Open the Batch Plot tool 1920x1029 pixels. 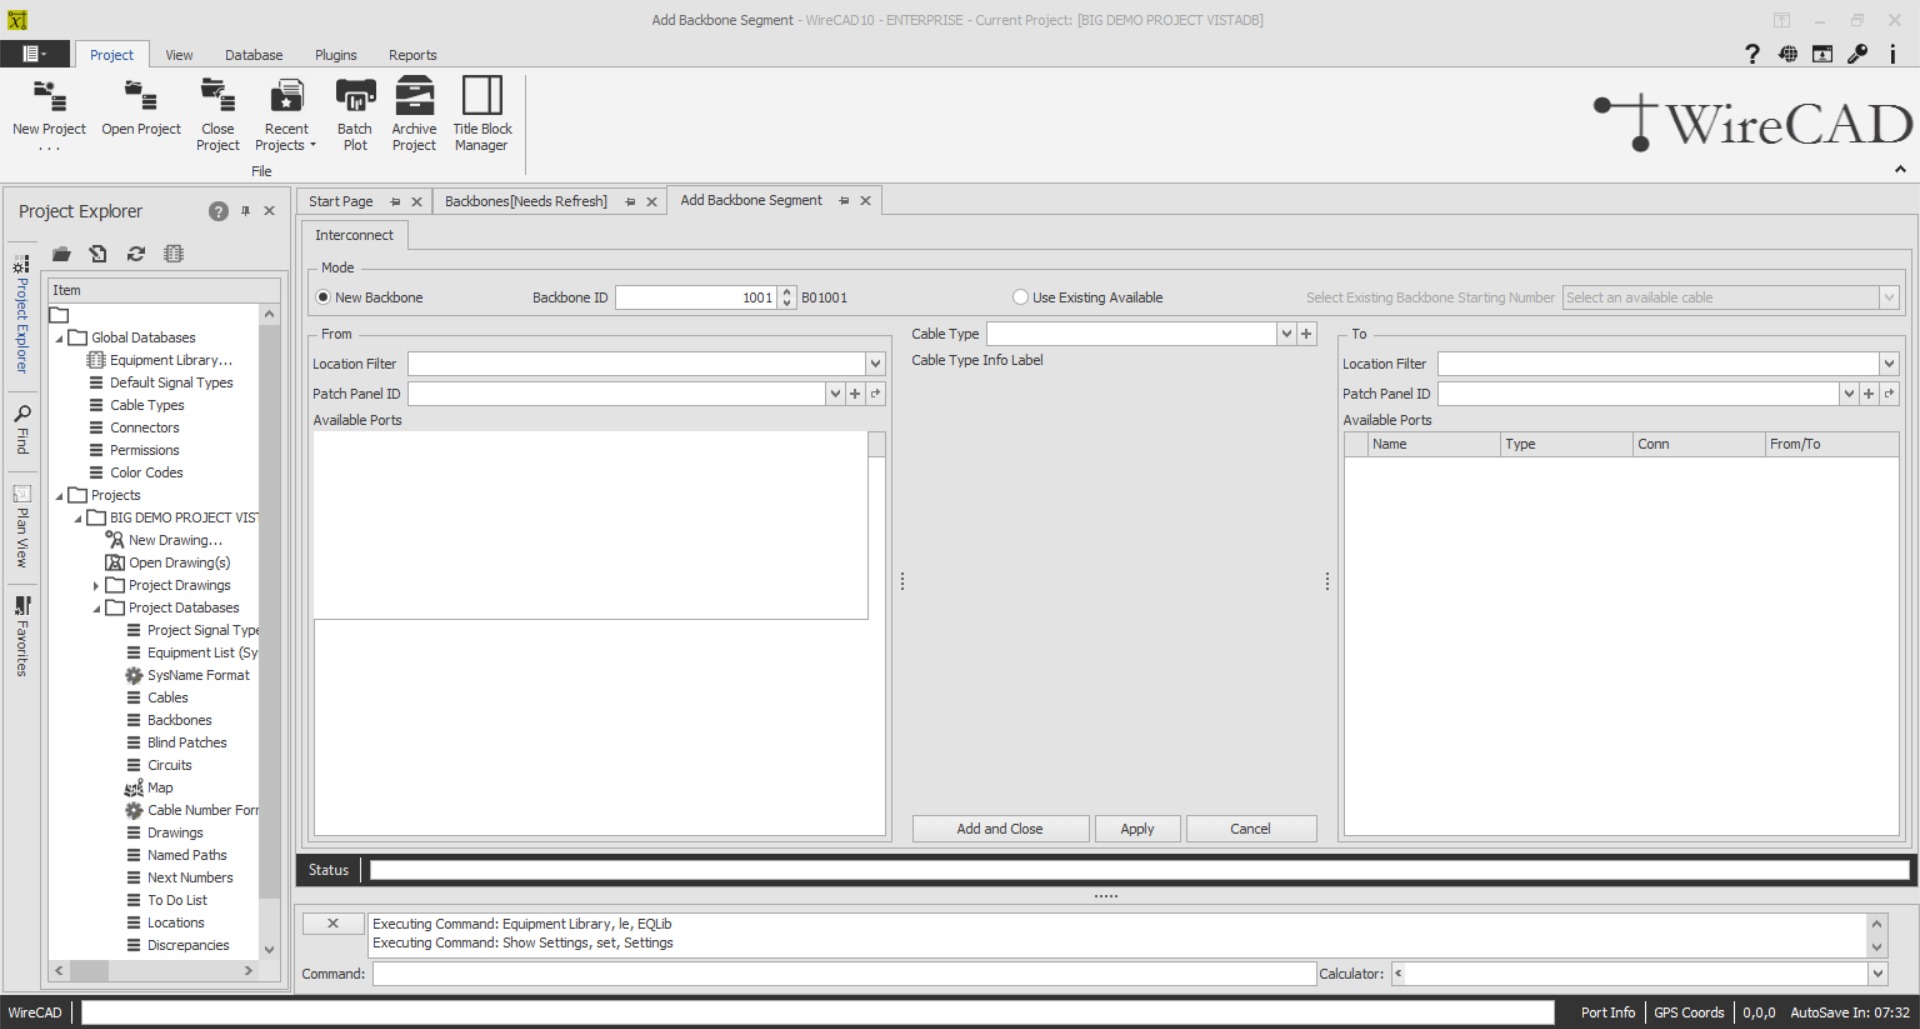pos(355,98)
